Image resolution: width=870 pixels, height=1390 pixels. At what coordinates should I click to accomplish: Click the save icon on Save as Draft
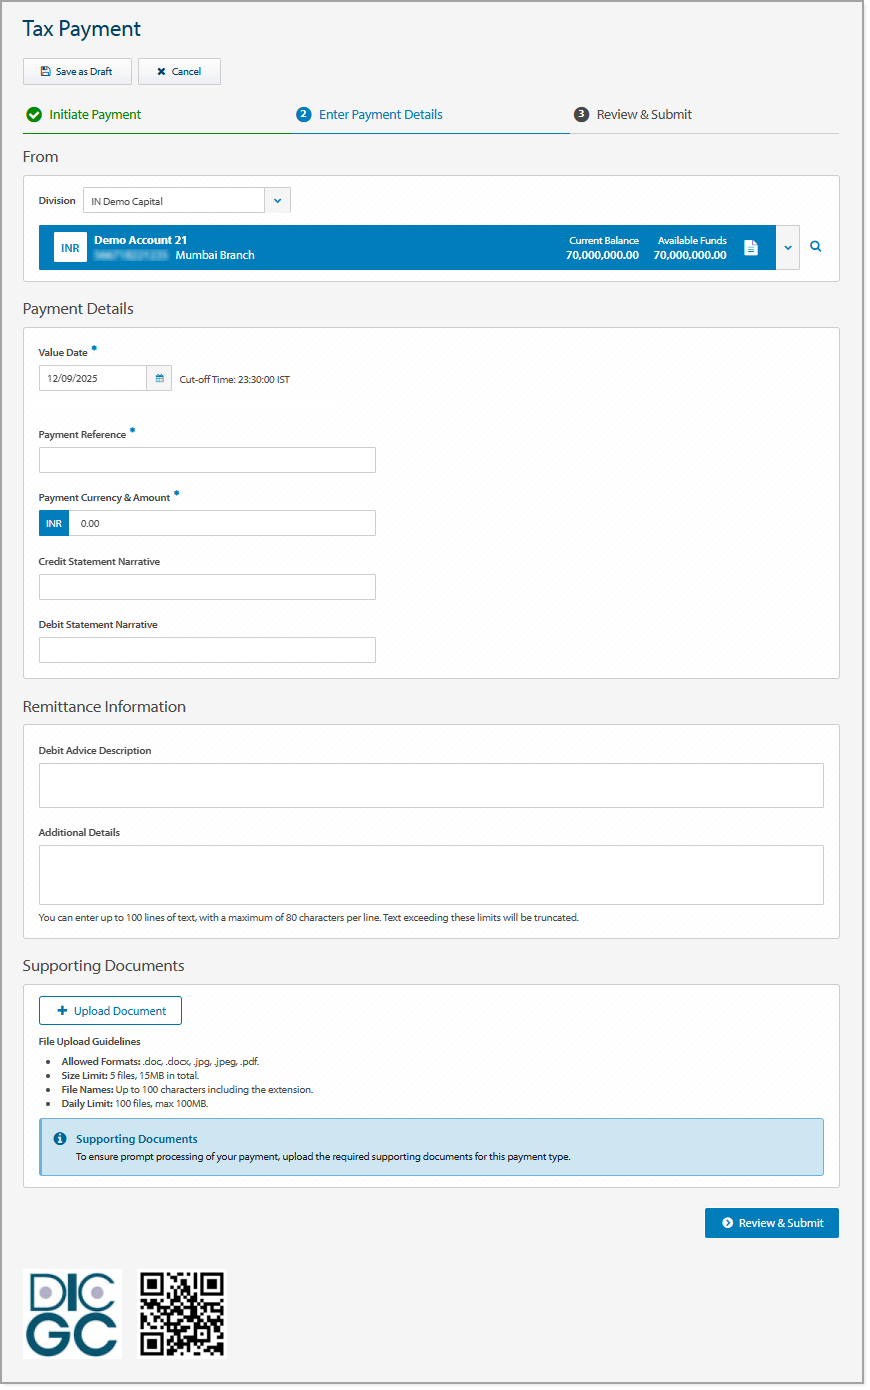tap(45, 71)
